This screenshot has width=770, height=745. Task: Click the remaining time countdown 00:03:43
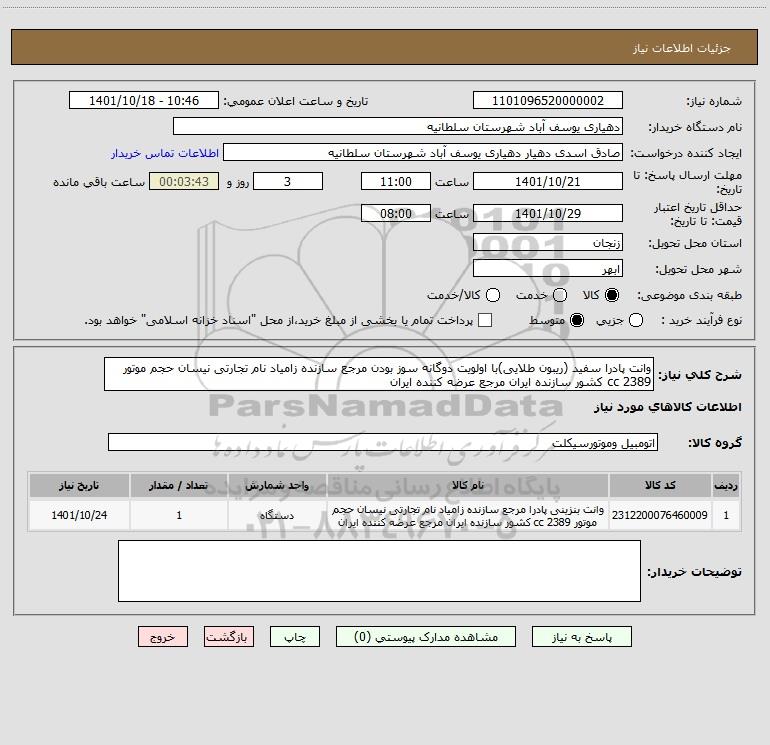(x=184, y=182)
